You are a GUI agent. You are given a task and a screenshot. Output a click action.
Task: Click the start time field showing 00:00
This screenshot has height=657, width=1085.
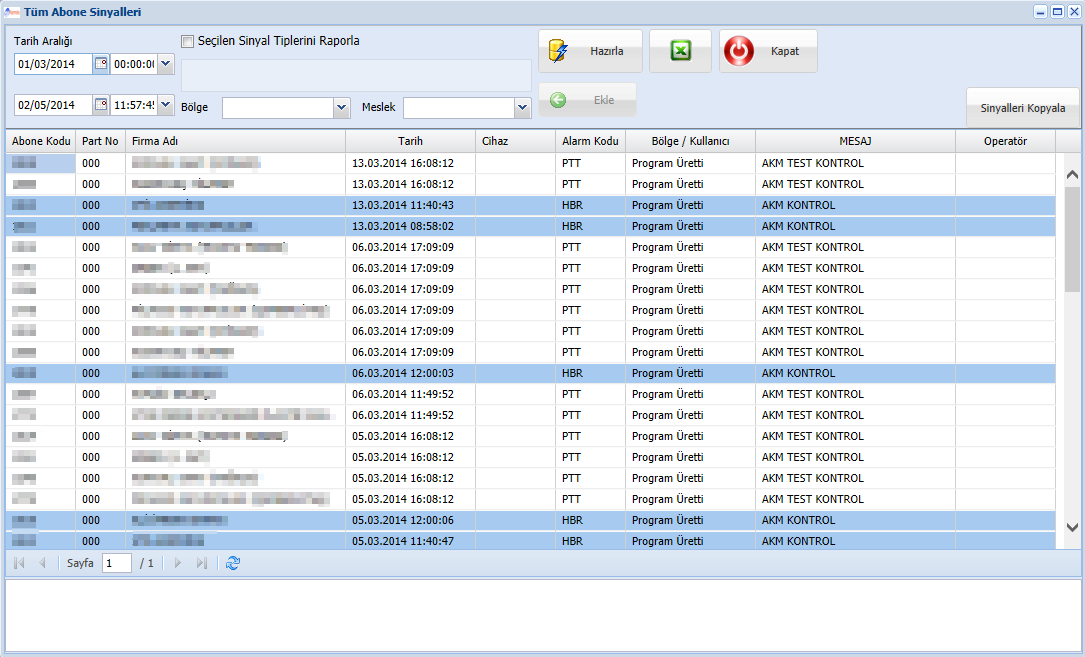click(x=134, y=64)
